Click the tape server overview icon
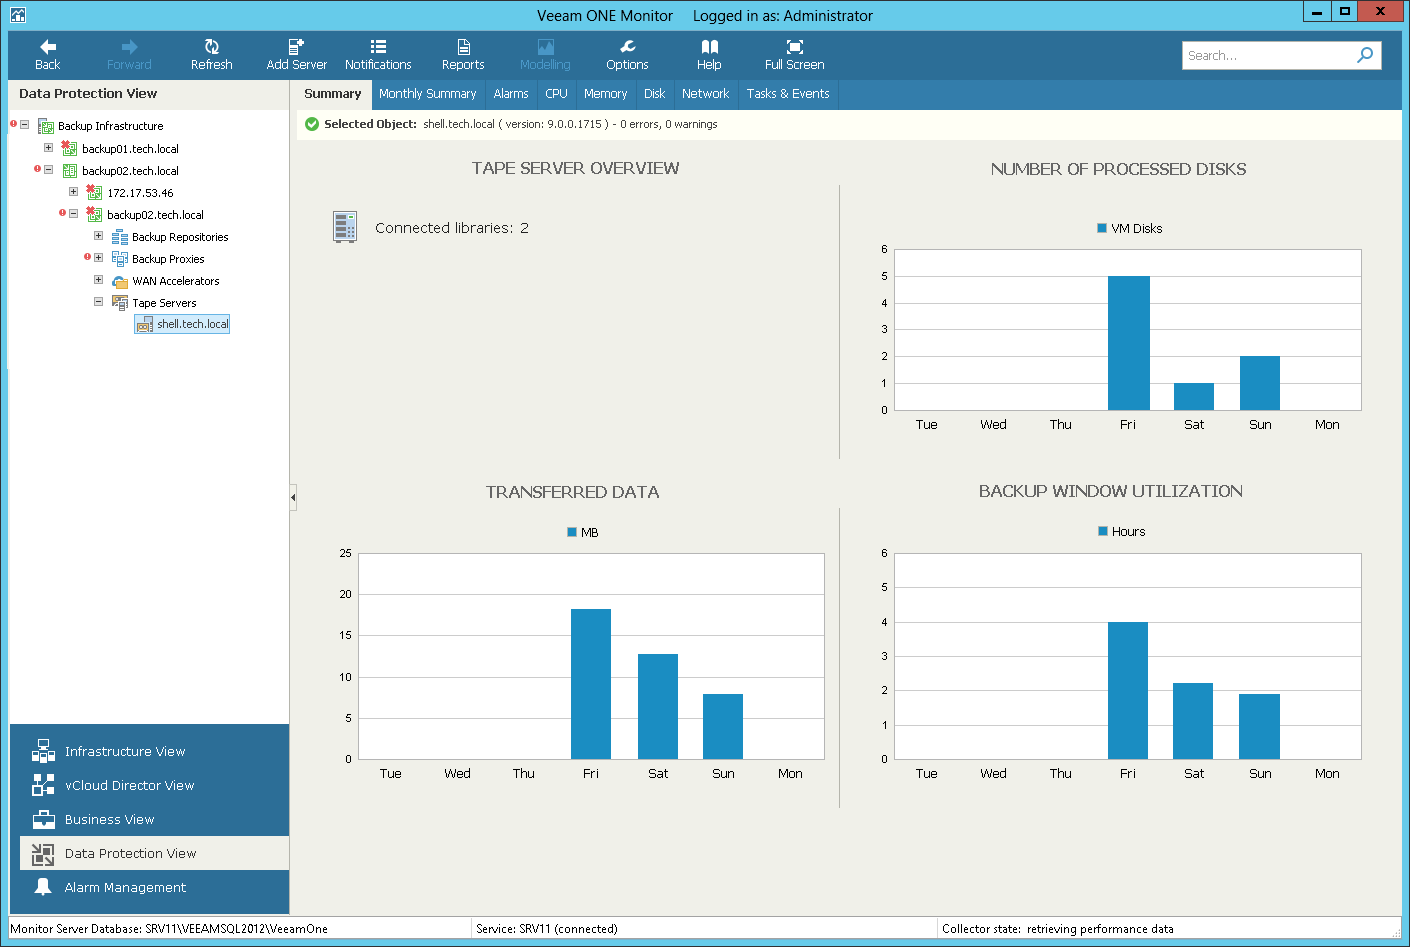 [345, 227]
